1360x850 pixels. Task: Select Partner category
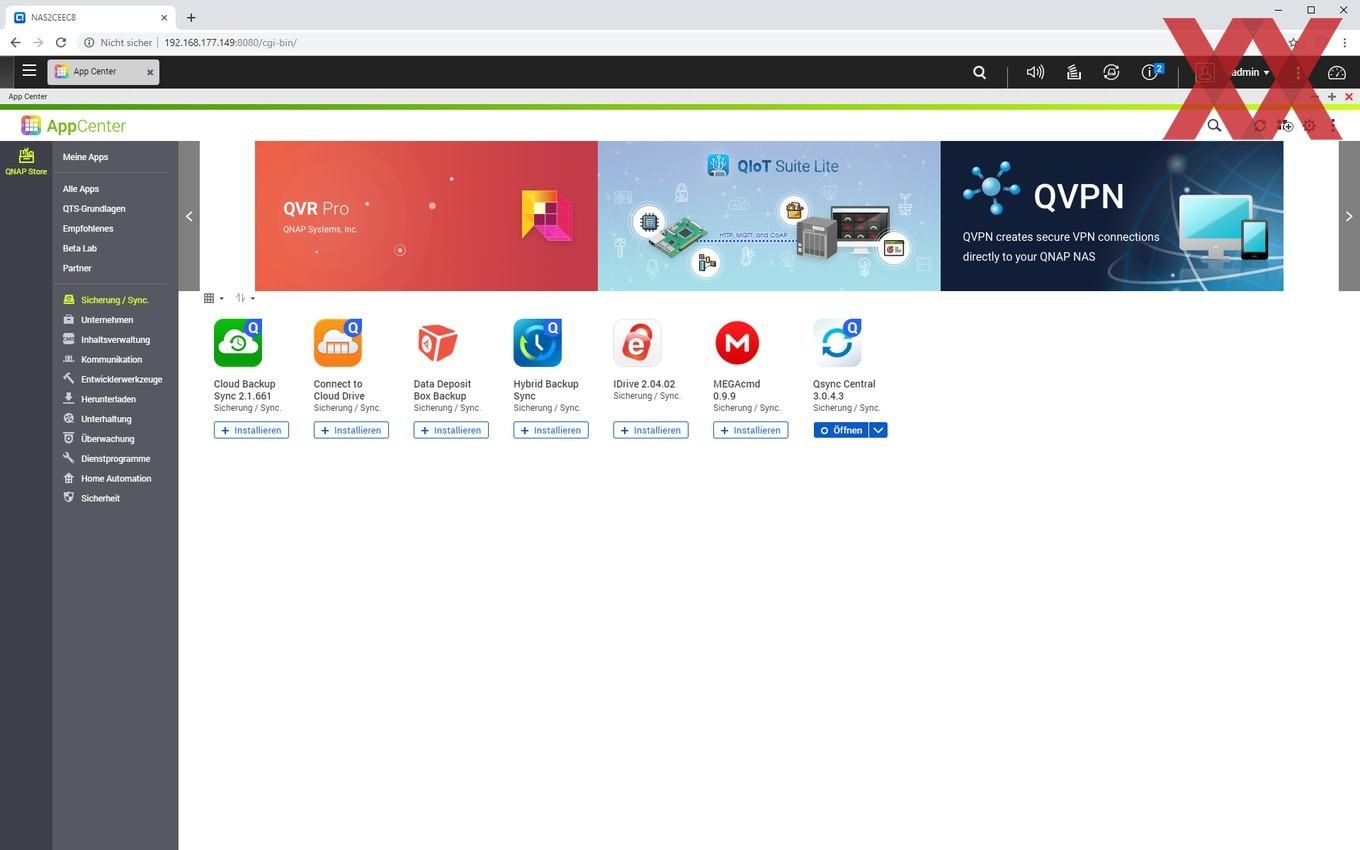point(77,268)
